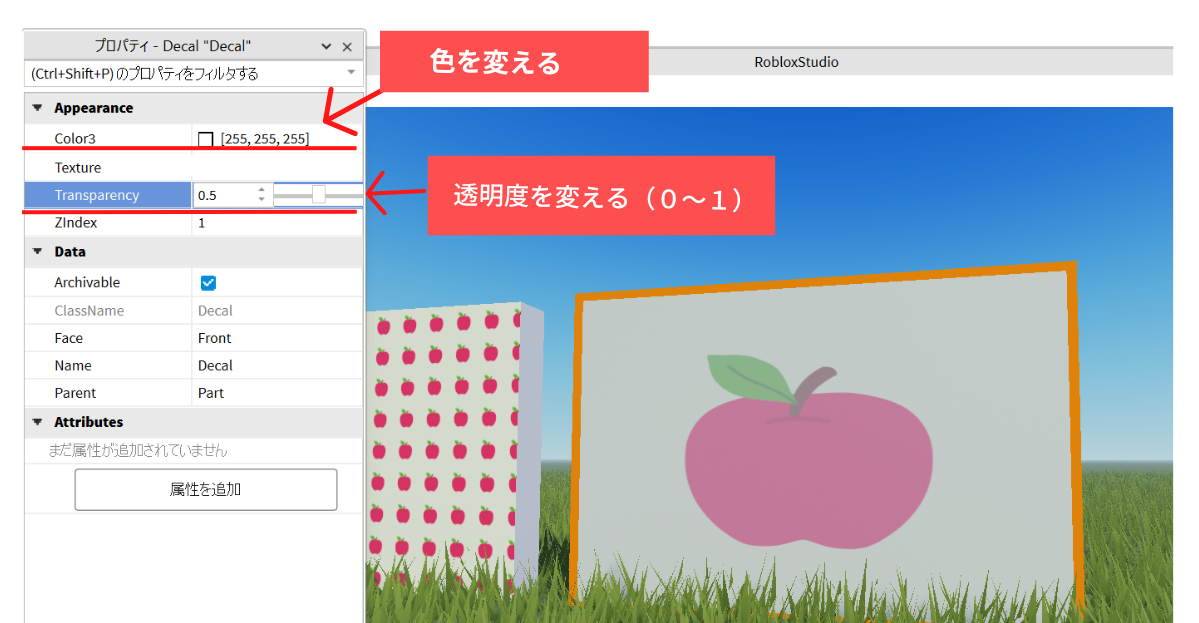The image size is (1199, 623).
Task: Open the filter field dropdown arrow
Action: 350,73
